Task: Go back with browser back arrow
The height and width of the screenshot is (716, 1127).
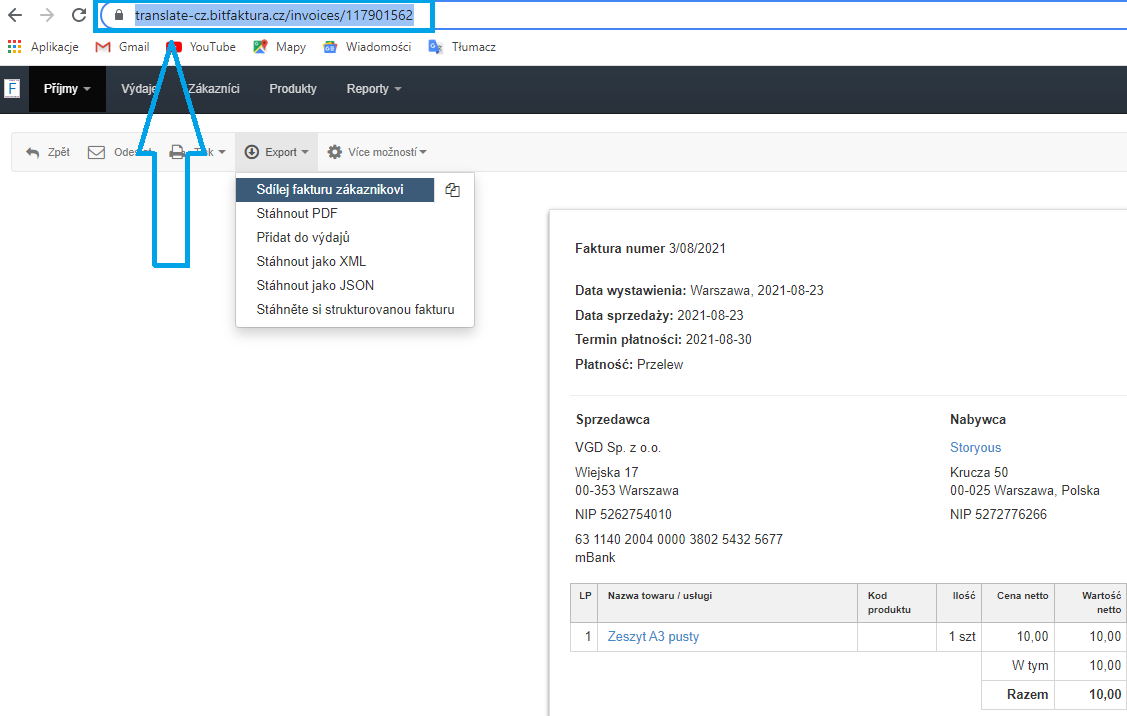Action: pyautogui.click(x=14, y=15)
